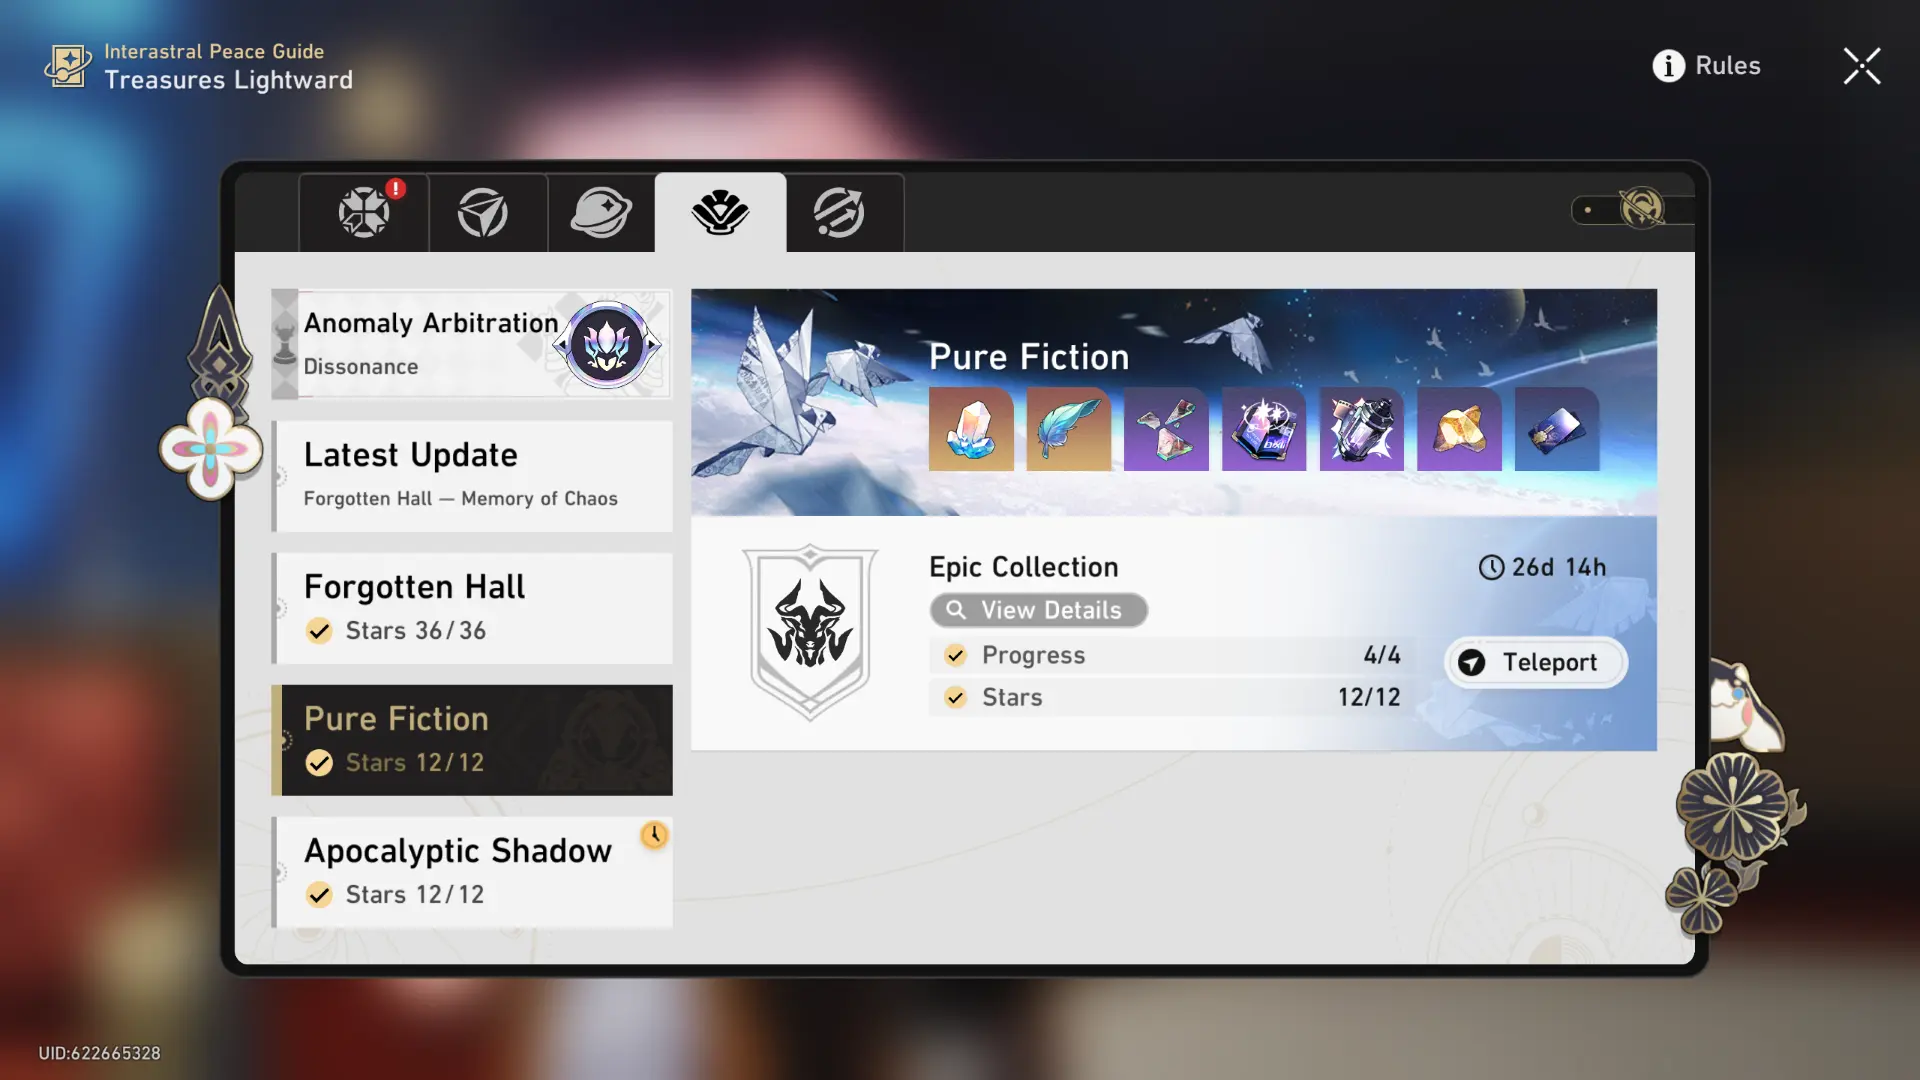Click the golden ore reward icon
Screen dimensions: 1920x1080
pyautogui.click(x=1459, y=429)
